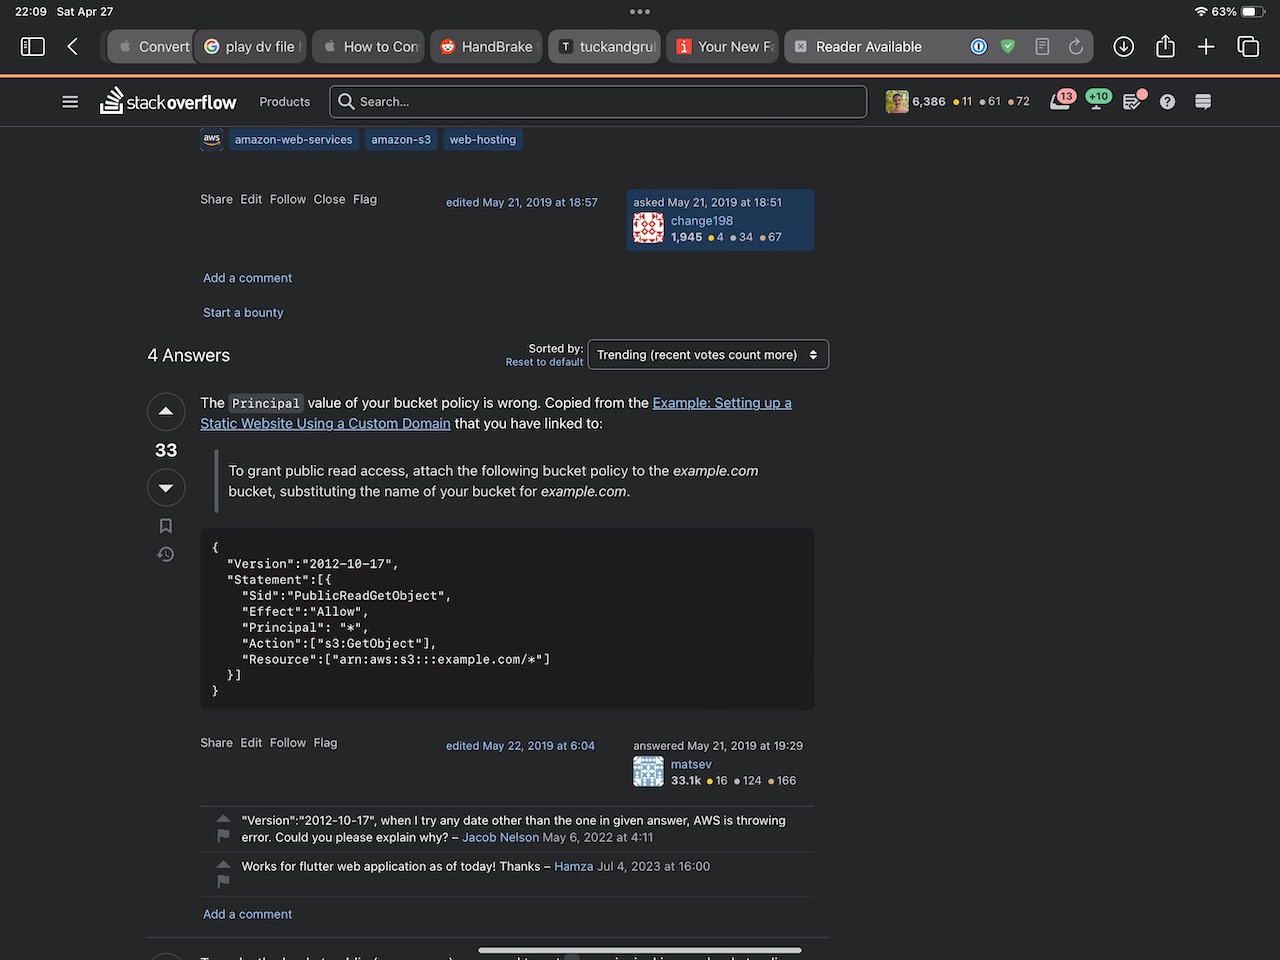Flag the comment by Hamza
The height and width of the screenshot is (960, 1280).
[x=223, y=881]
